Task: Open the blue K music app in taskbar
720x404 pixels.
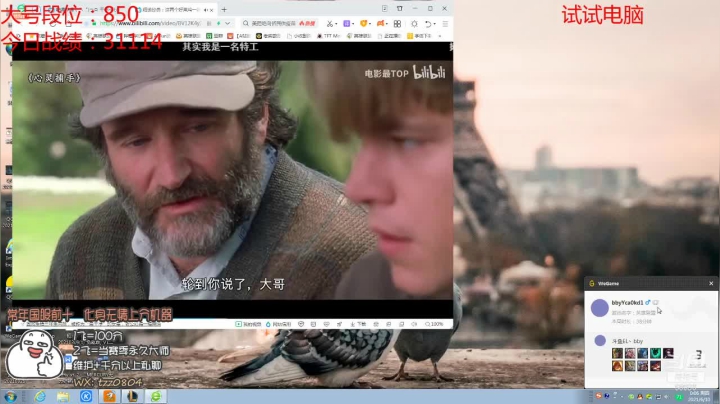Action: coord(86,396)
